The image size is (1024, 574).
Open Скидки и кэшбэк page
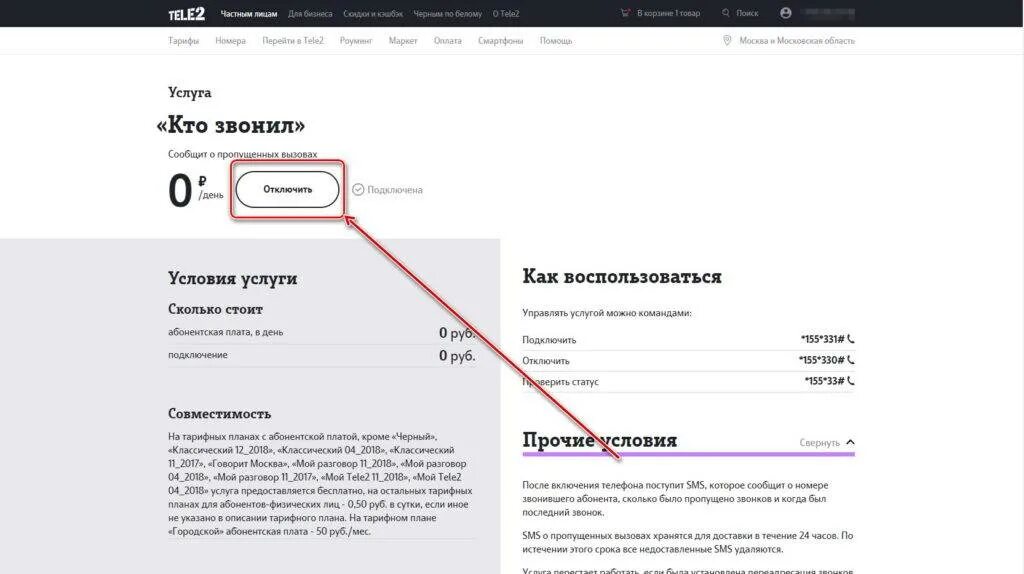tap(373, 14)
